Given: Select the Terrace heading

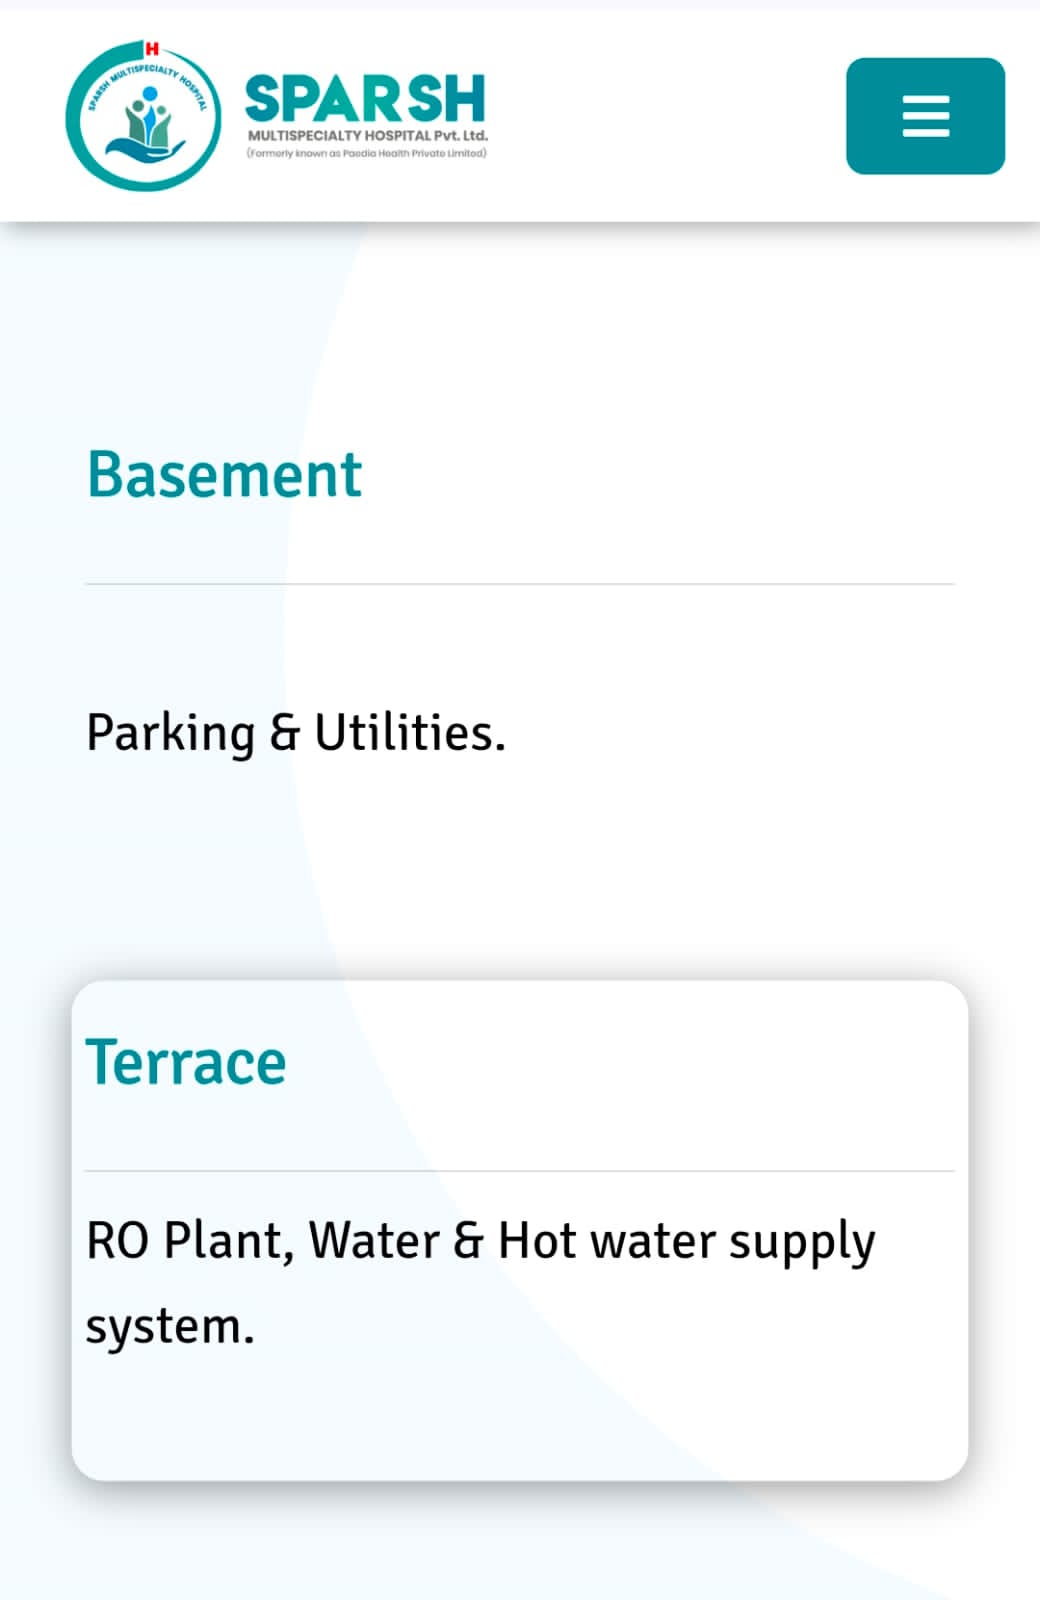Looking at the screenshot, I should (x=186, y=1062).
